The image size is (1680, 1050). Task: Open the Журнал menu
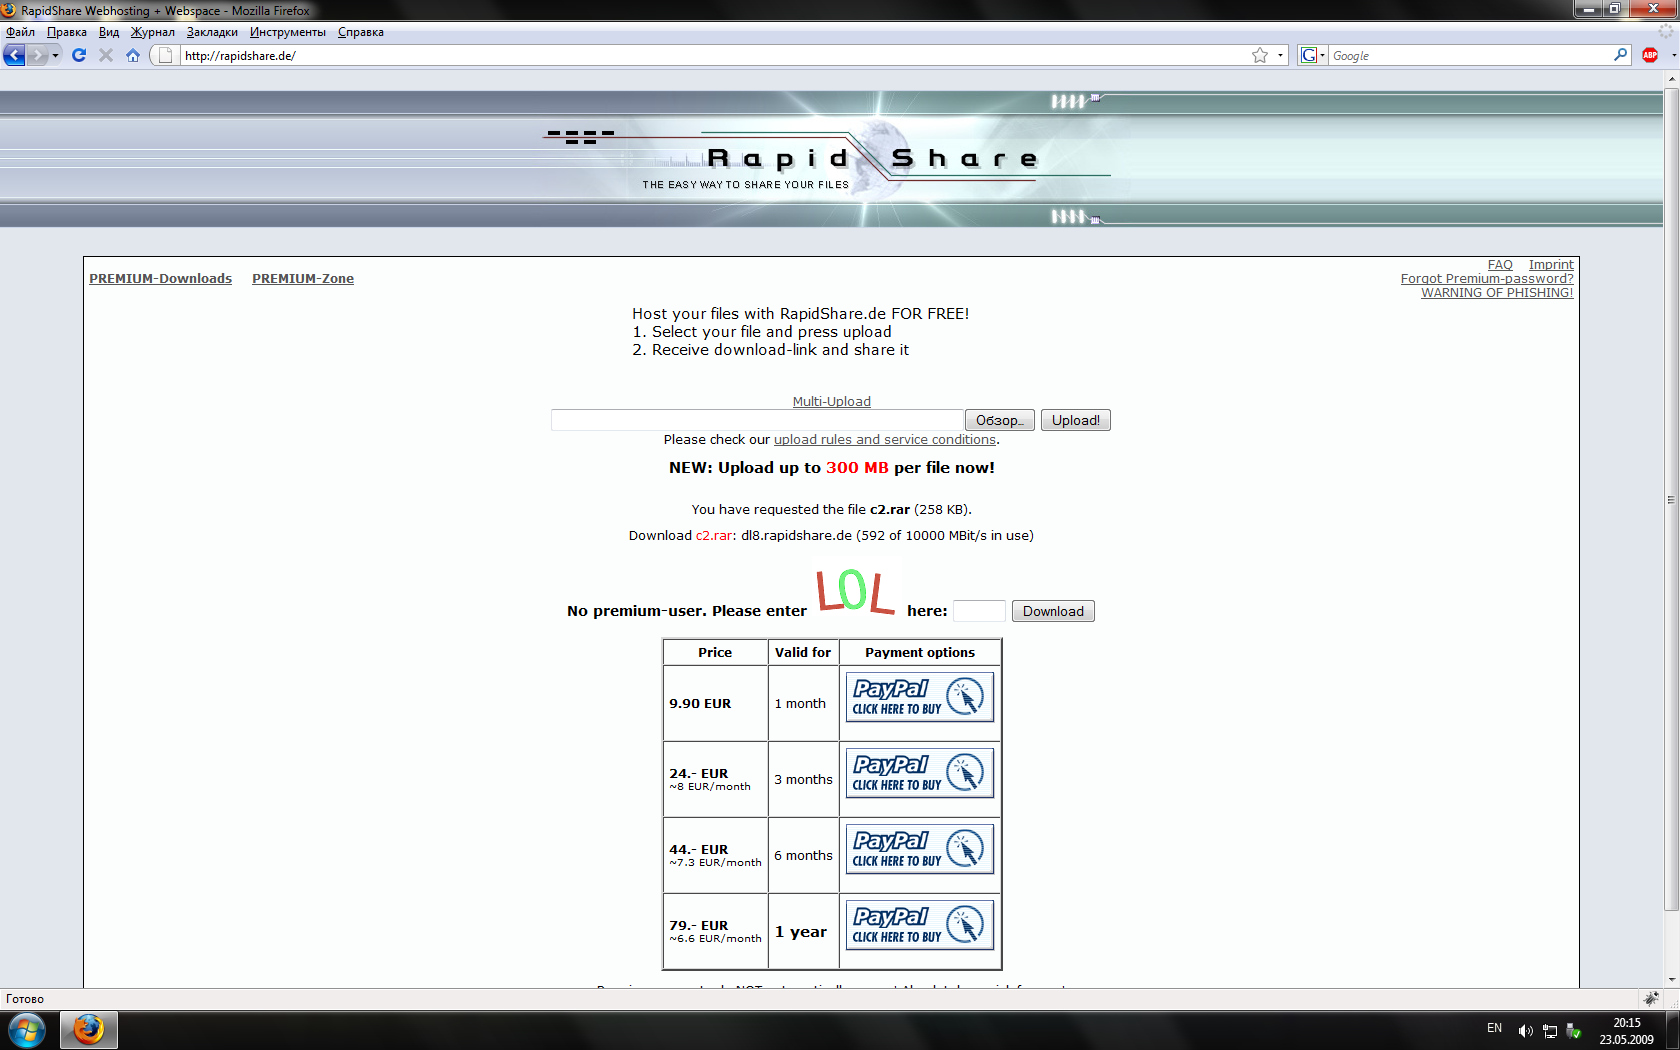click(153, 32)
